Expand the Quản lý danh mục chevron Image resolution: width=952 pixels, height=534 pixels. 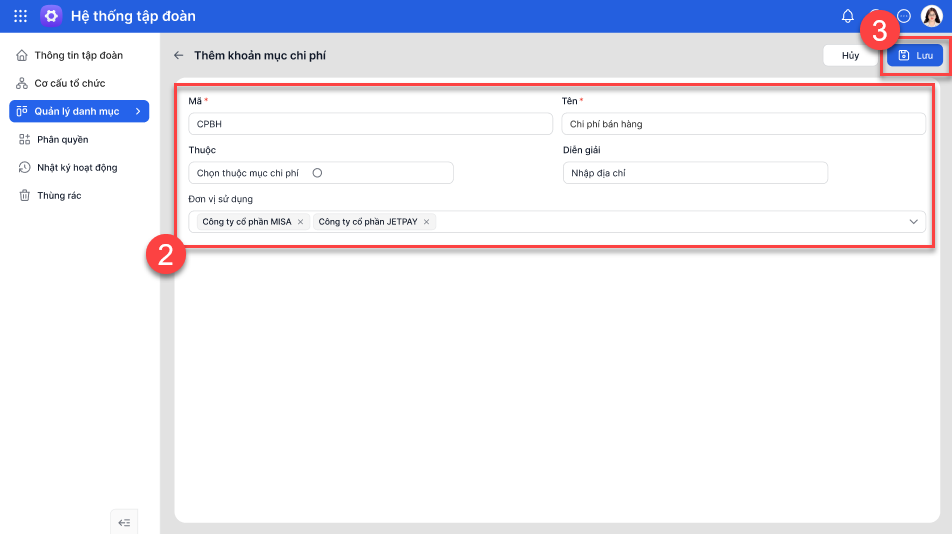(138, 111)
